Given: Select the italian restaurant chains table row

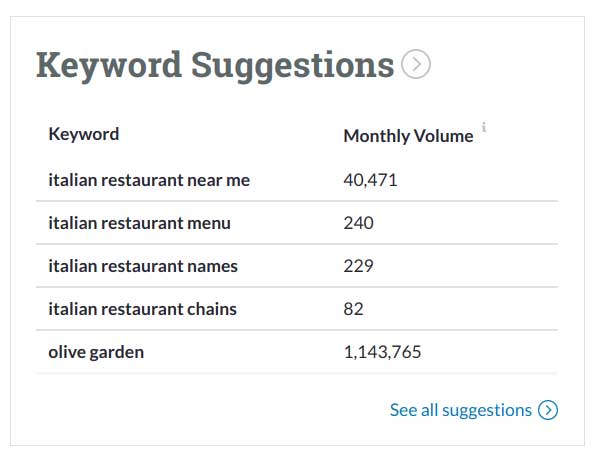Looking at the screenshot, I should (297, 309).
